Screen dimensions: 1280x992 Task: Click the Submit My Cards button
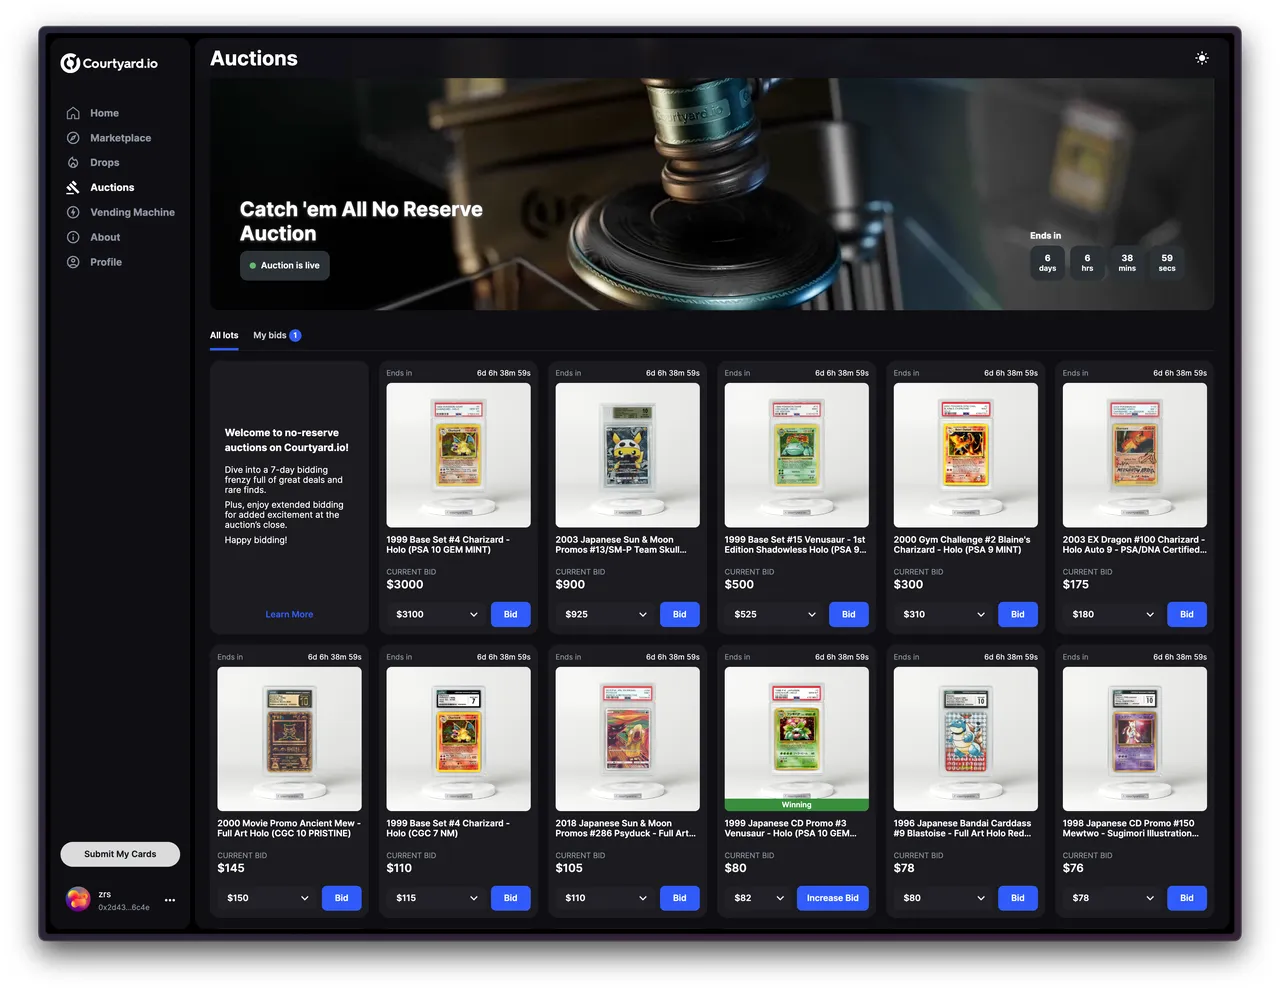(120, 854)
